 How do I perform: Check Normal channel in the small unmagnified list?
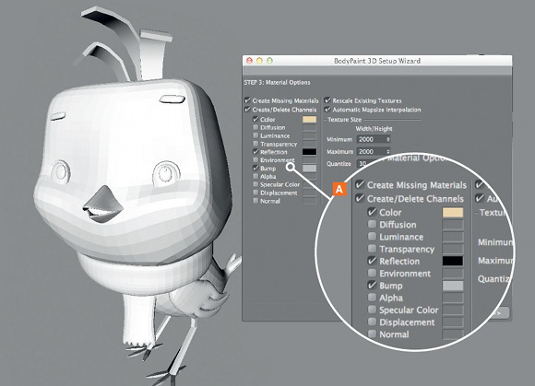[255, 201]
